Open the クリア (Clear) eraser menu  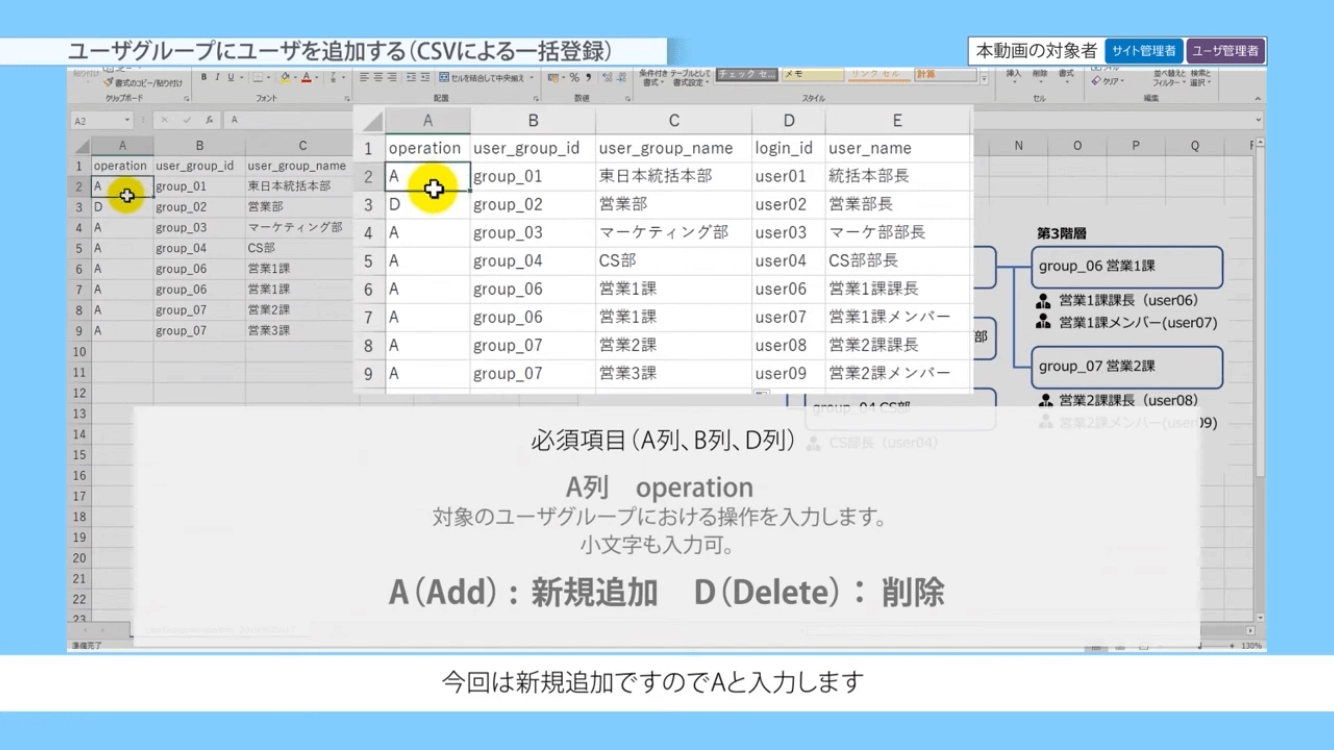(x=1108, y=81)
